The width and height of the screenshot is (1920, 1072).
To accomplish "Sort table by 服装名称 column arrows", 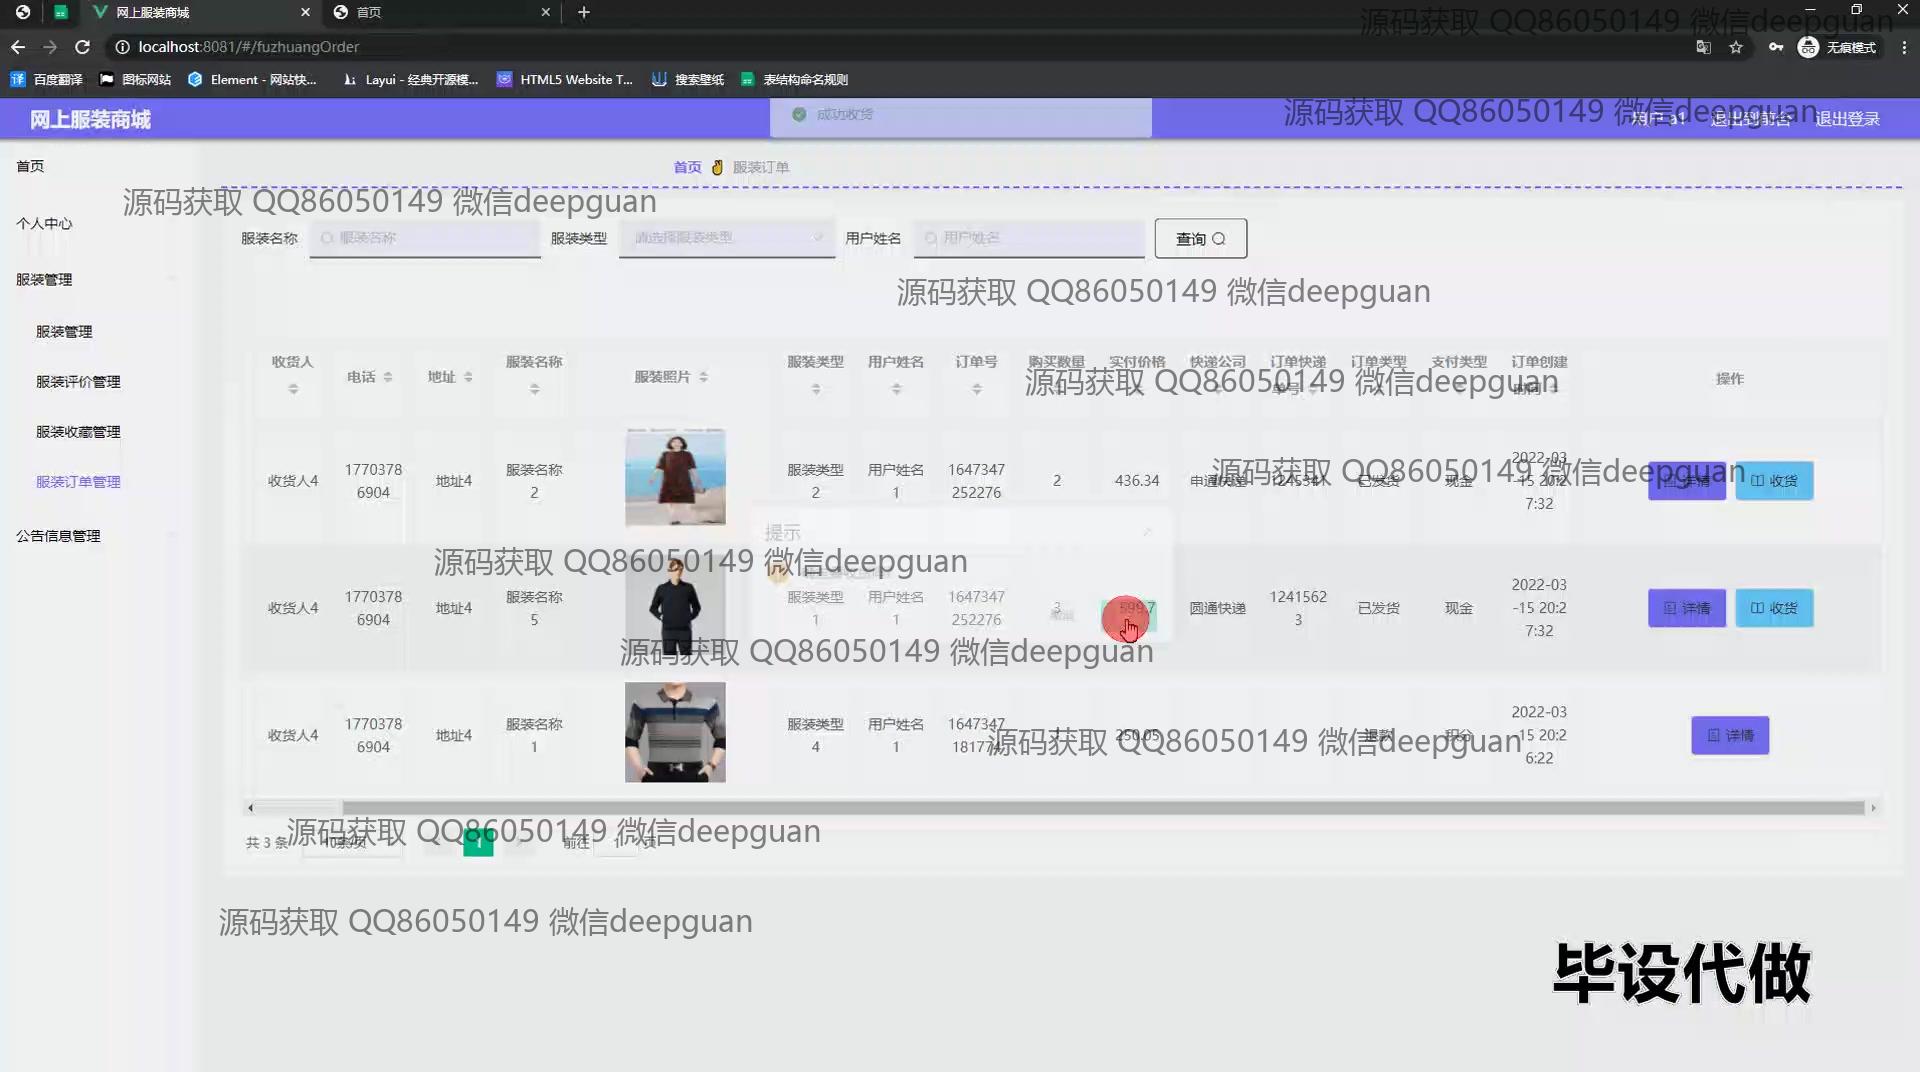I will [x=534, y=389].
